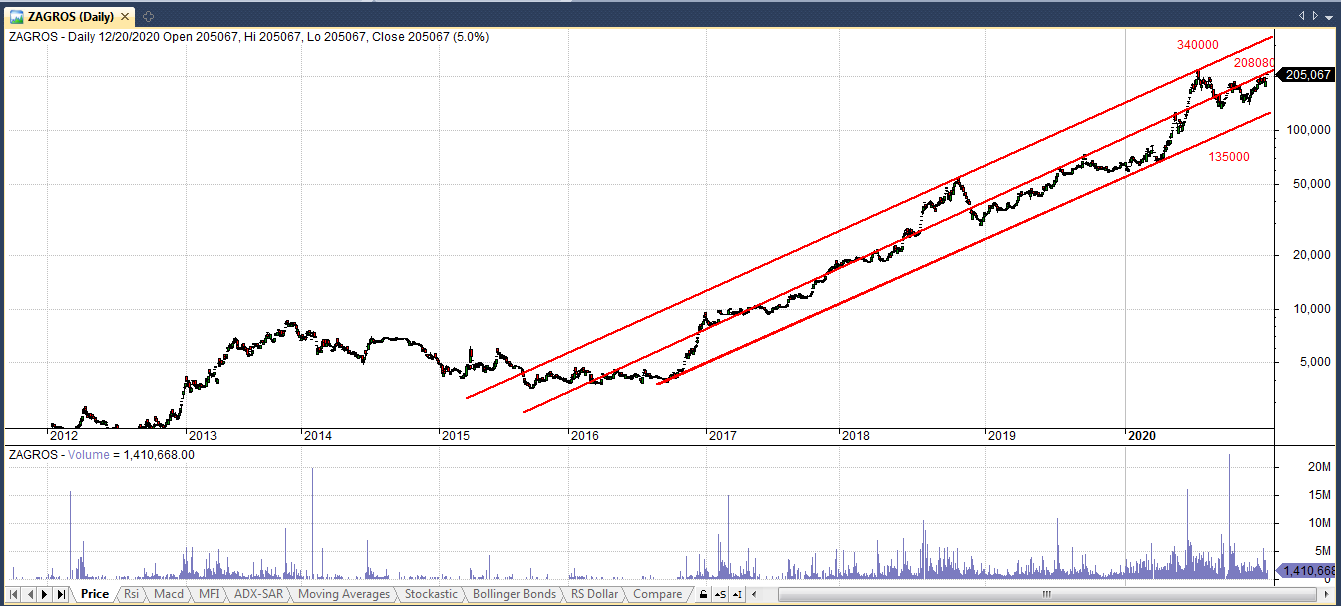
Task: Toggle the symbol link 'S' button
Action: [x=720, y=594]
